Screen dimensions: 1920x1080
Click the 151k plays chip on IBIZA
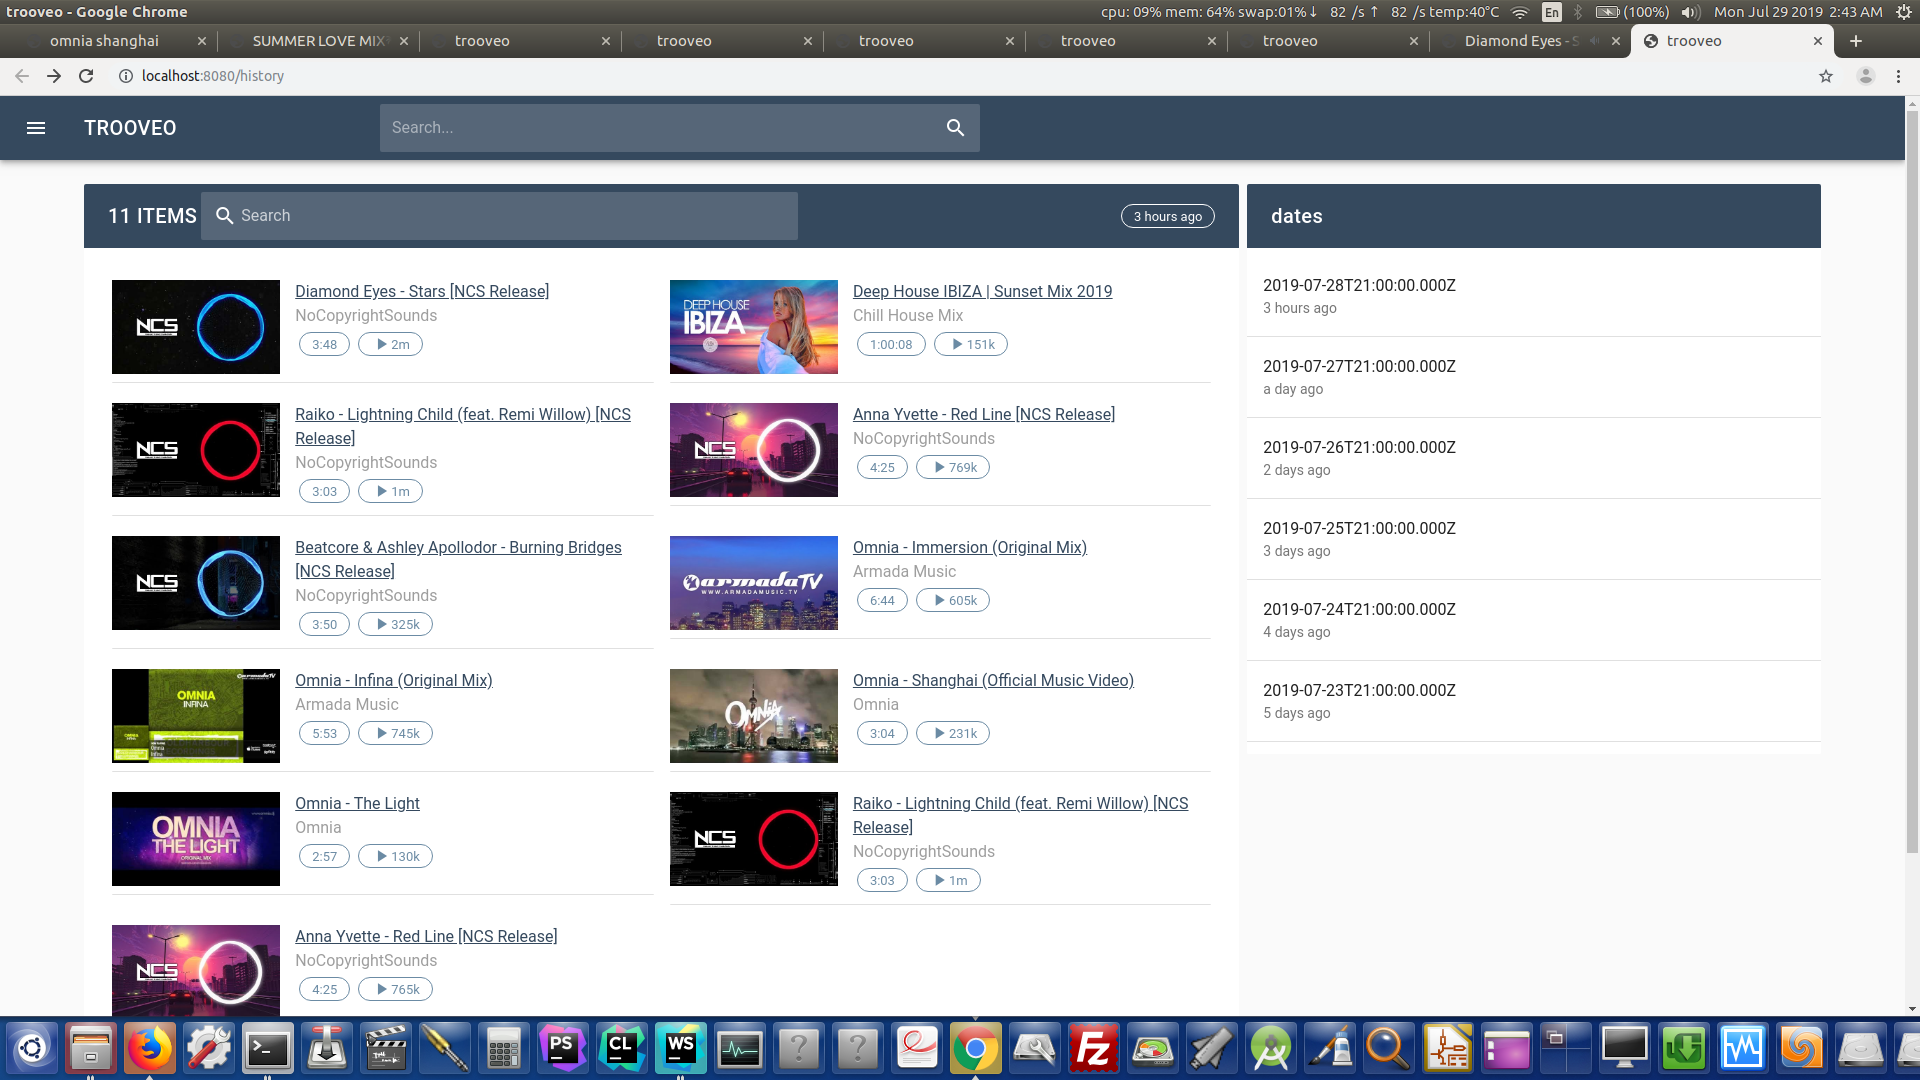pos(971,344)
